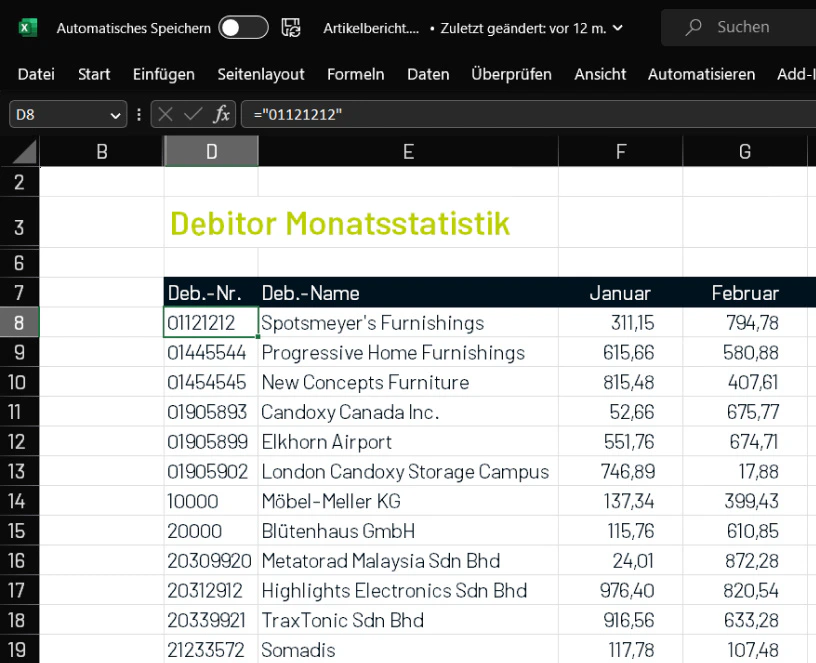The height and width of the screenshot is (663, 816).
Task: Open the Datei menu
Action: coord(36,74)
